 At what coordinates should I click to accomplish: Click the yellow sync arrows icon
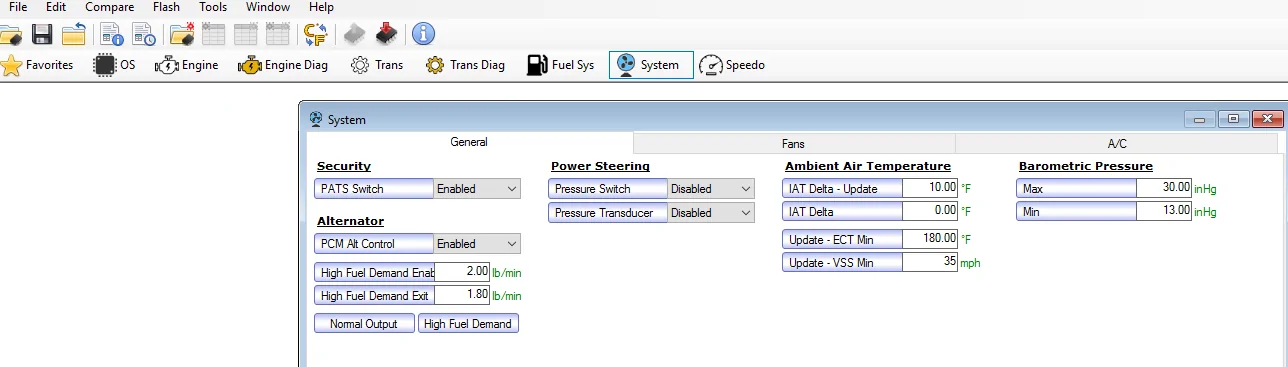click(316, 35)
